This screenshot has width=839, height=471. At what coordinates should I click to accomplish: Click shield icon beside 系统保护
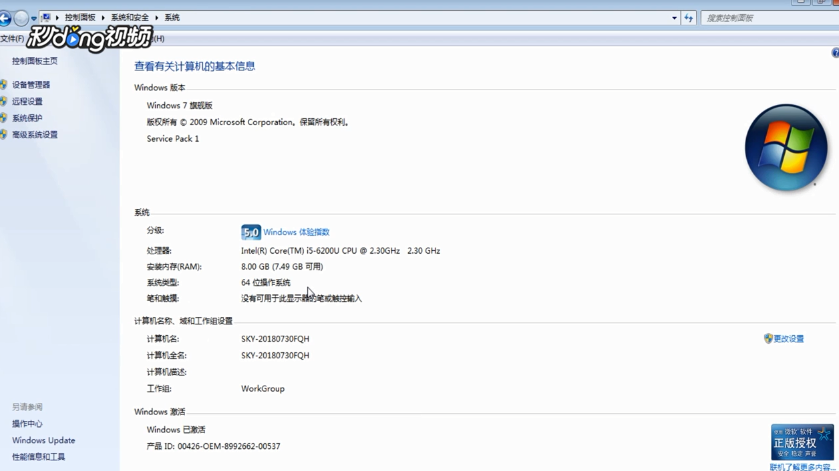click(x=4, y=118)
